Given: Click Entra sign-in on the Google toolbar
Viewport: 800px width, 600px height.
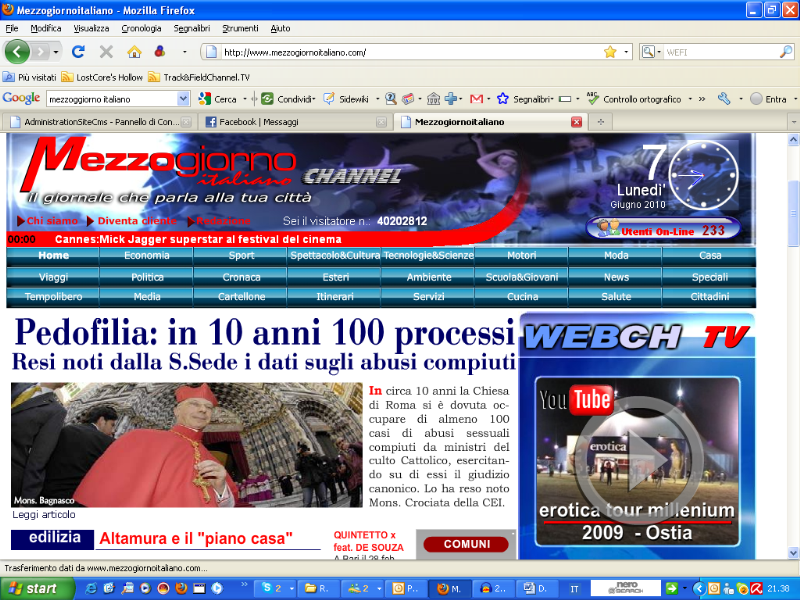Looking at the screenshot, I should point(768,99).
